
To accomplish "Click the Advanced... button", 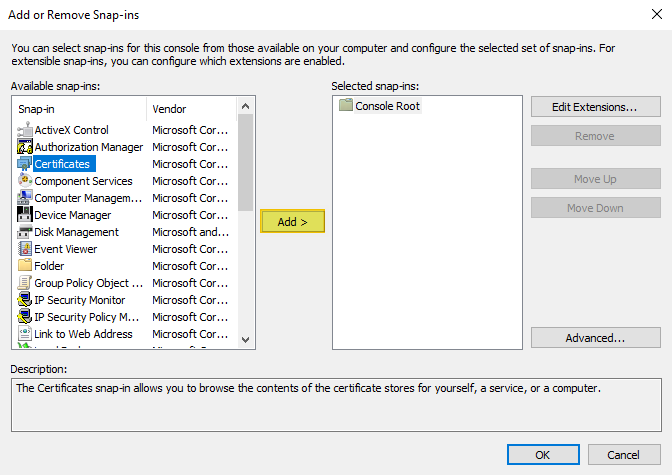I will click(595, 338).
